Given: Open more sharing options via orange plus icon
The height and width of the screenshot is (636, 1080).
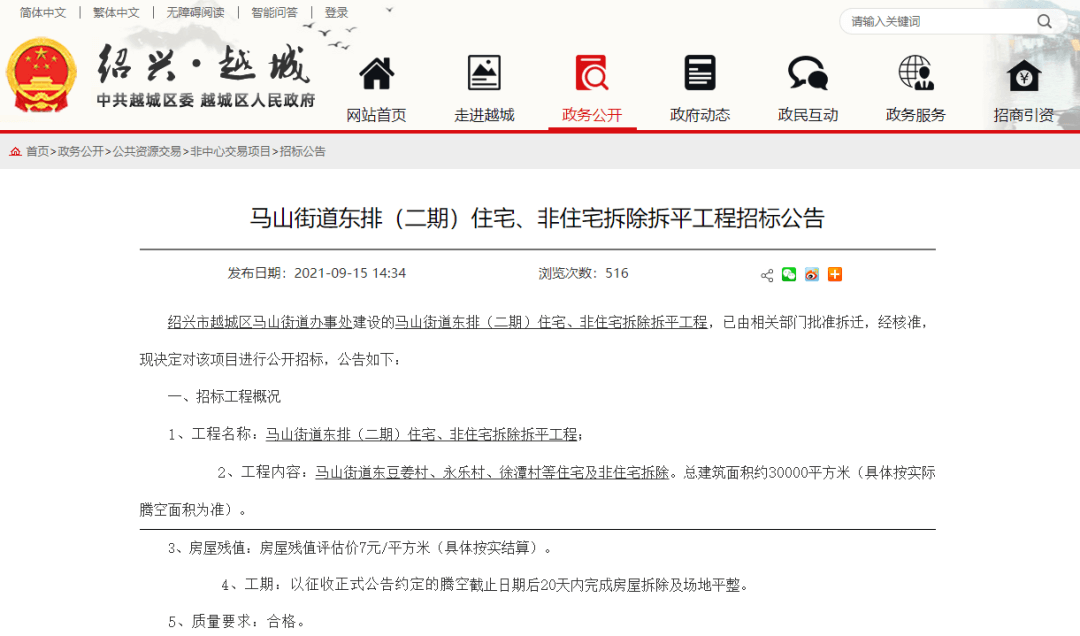Looking at the screenshot, I should tap(835, 274).
